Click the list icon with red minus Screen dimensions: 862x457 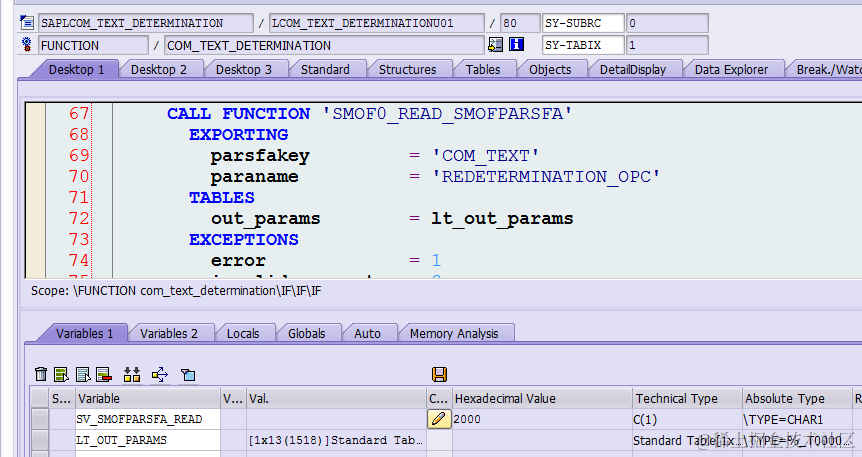[x=104, y=375]
